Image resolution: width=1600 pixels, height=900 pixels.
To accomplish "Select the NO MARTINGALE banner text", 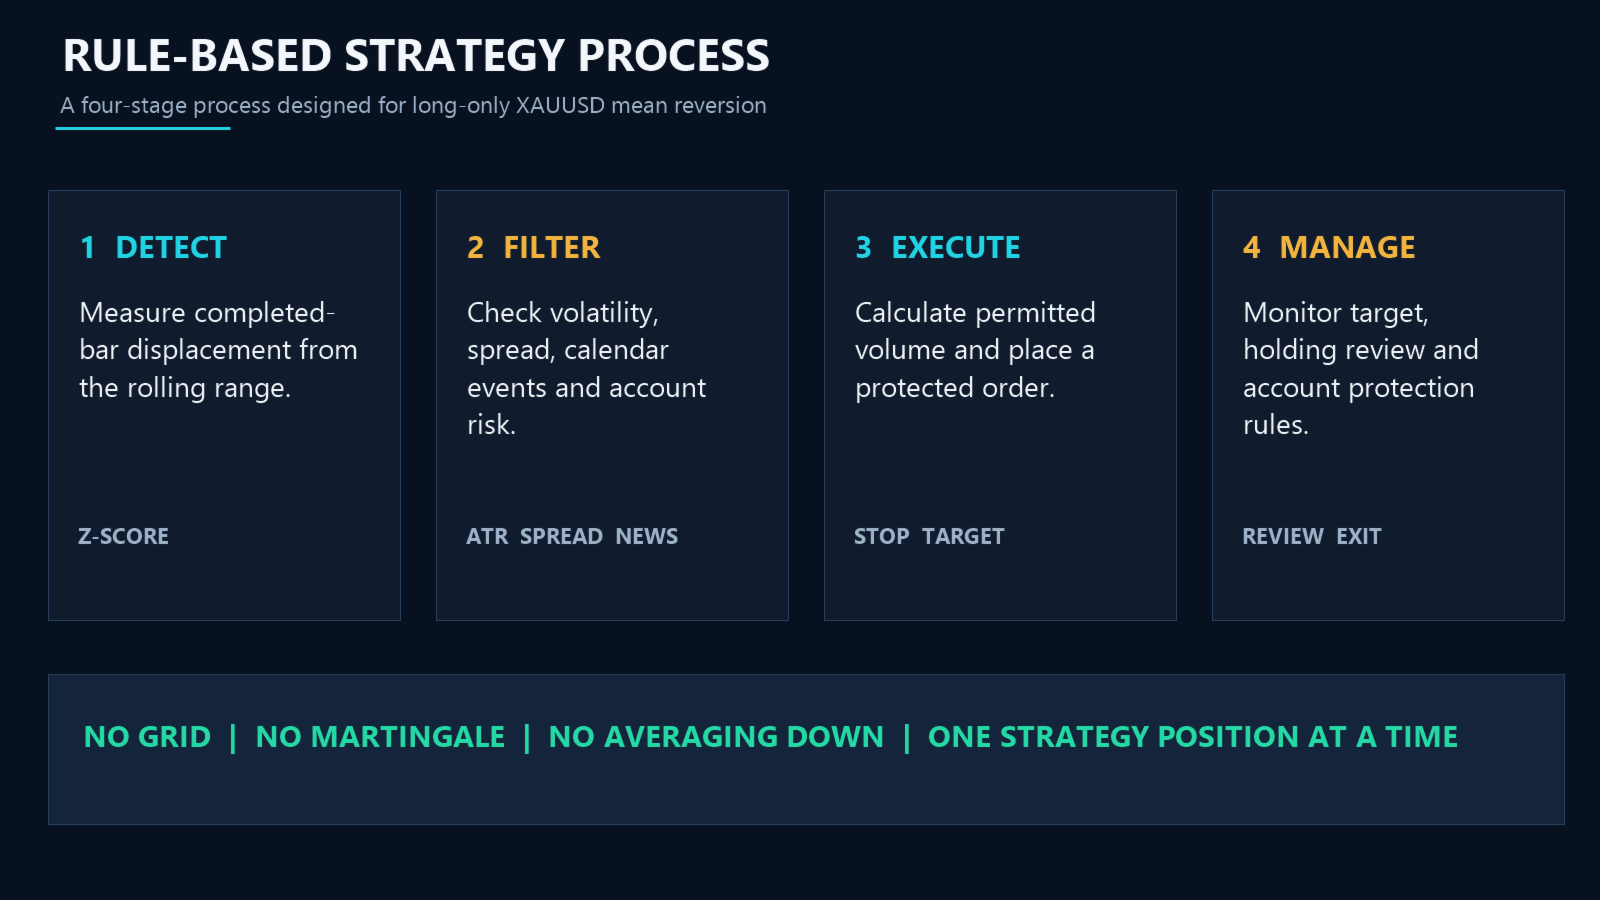I will (x=380, y=737).
